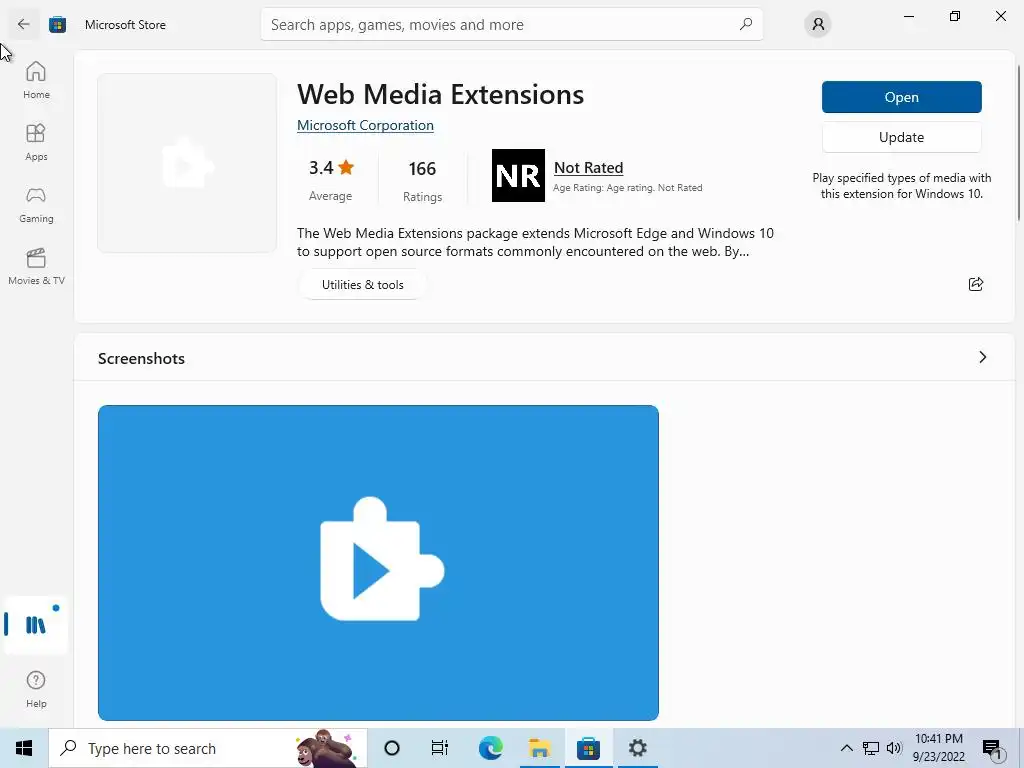Click the network icon in system tray
1024x768 pixels.
[871, 748]
